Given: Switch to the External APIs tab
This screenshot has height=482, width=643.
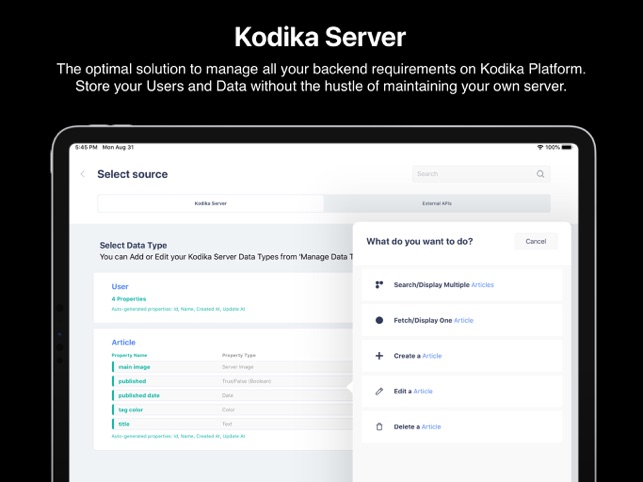Looking at the screenshot, I should 437,203.
